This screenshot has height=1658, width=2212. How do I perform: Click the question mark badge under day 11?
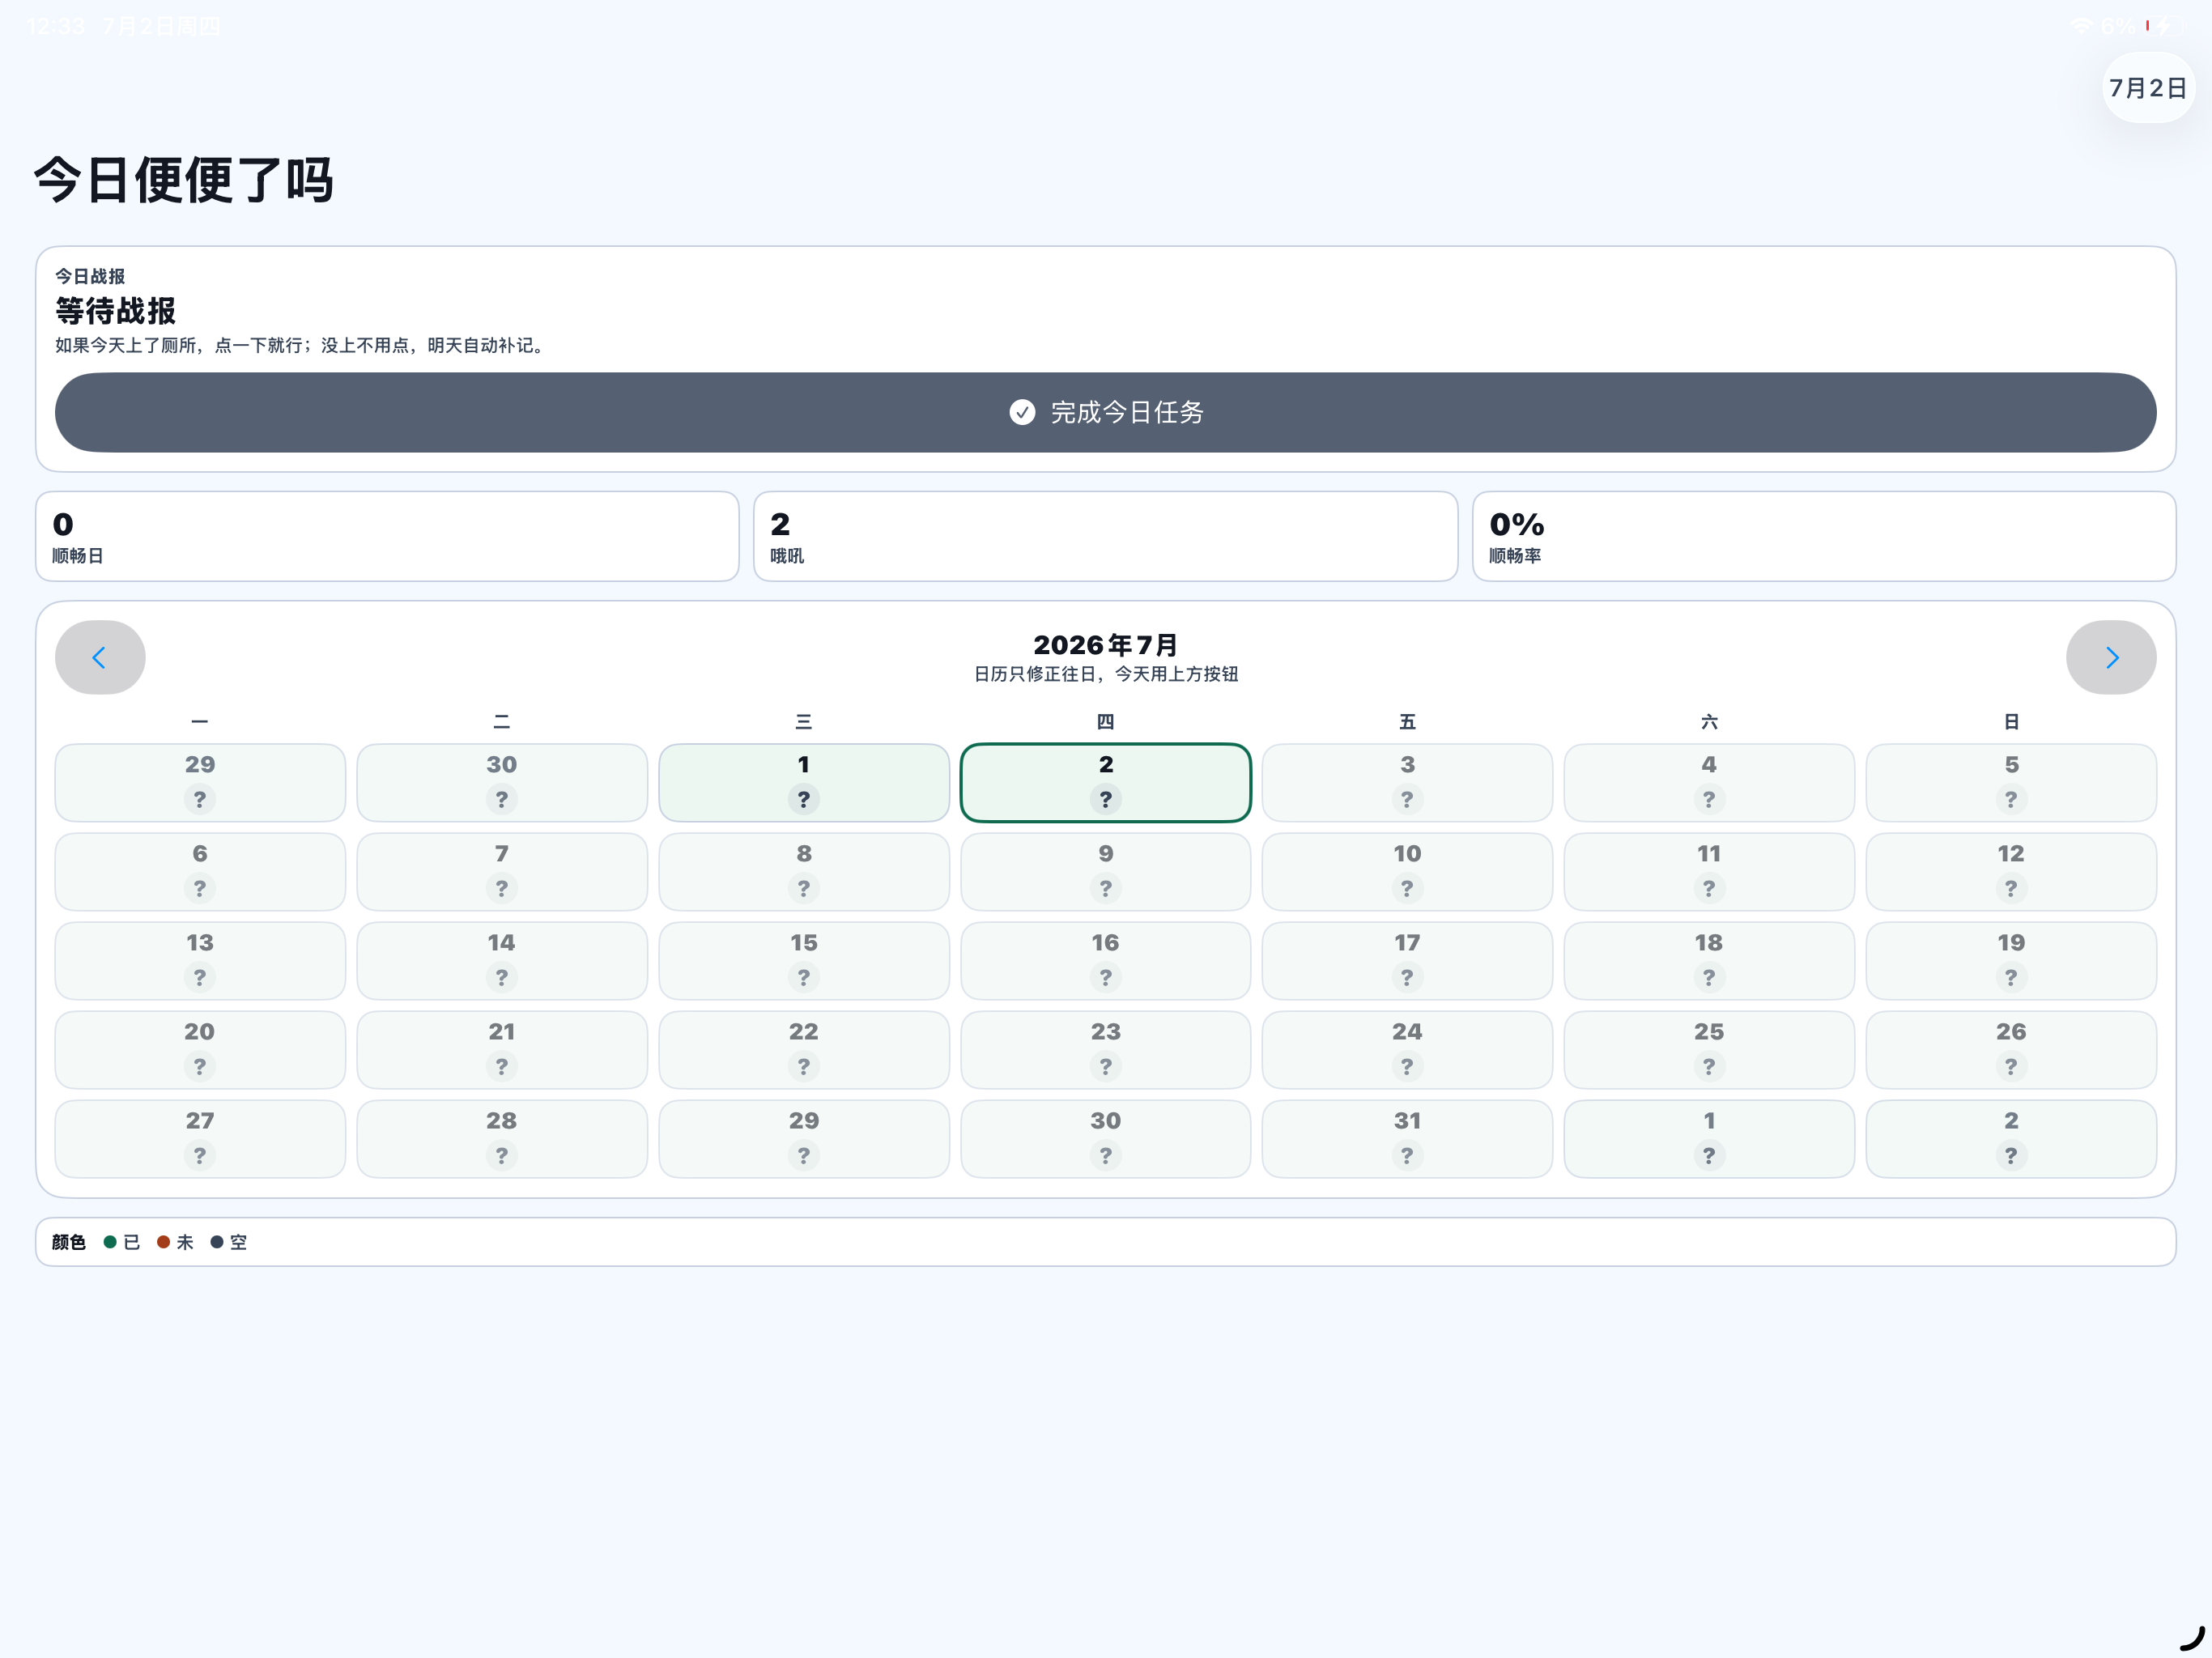click(x=1709, y=888)
